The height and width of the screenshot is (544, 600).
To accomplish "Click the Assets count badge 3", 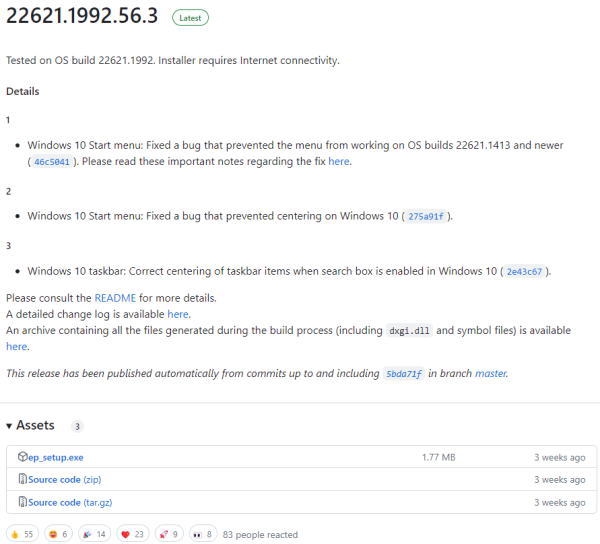I will click(77, 426).
